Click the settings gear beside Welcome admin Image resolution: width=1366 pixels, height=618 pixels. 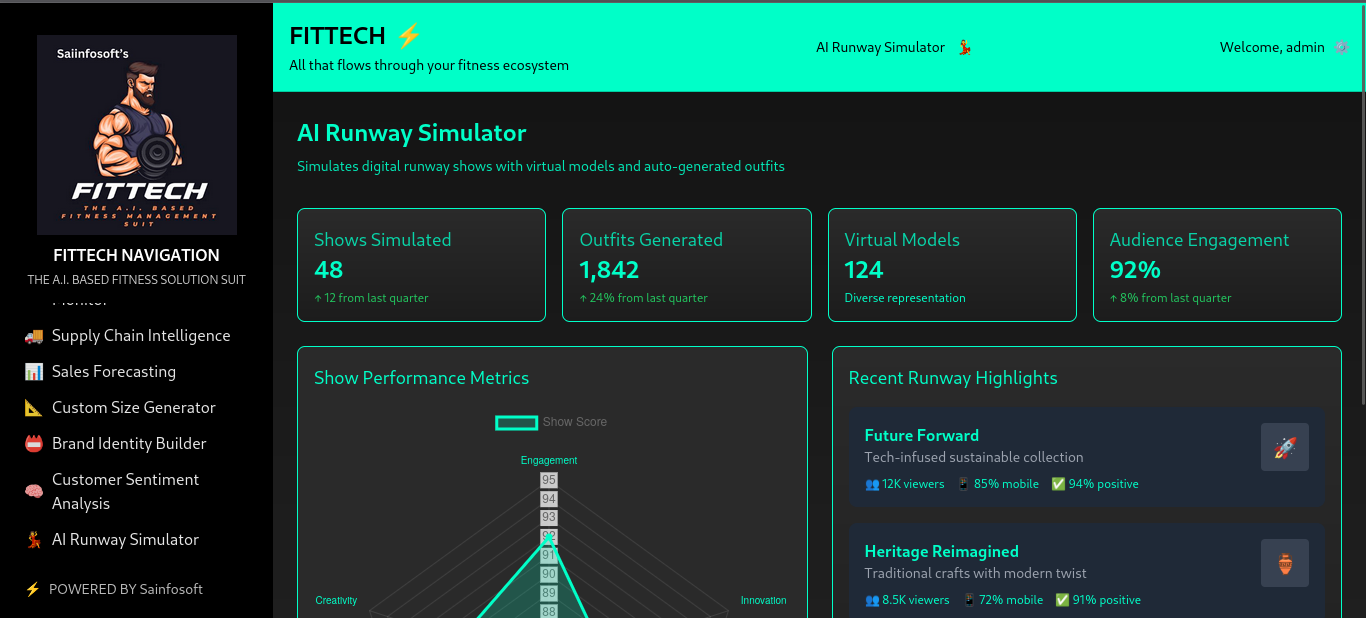coord(1342,47)
